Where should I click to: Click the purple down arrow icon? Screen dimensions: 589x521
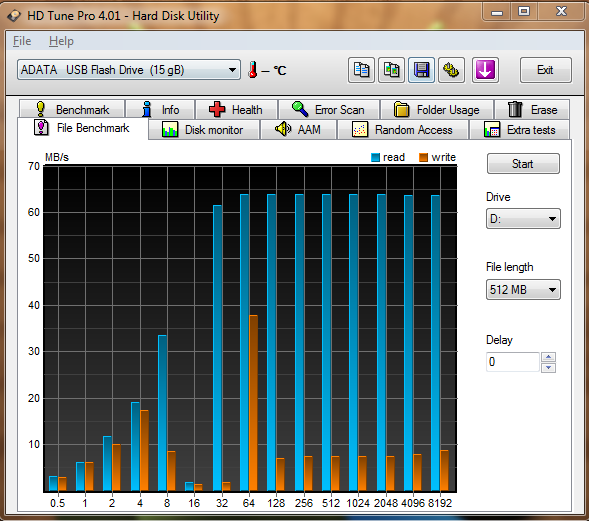pos(485,70)
